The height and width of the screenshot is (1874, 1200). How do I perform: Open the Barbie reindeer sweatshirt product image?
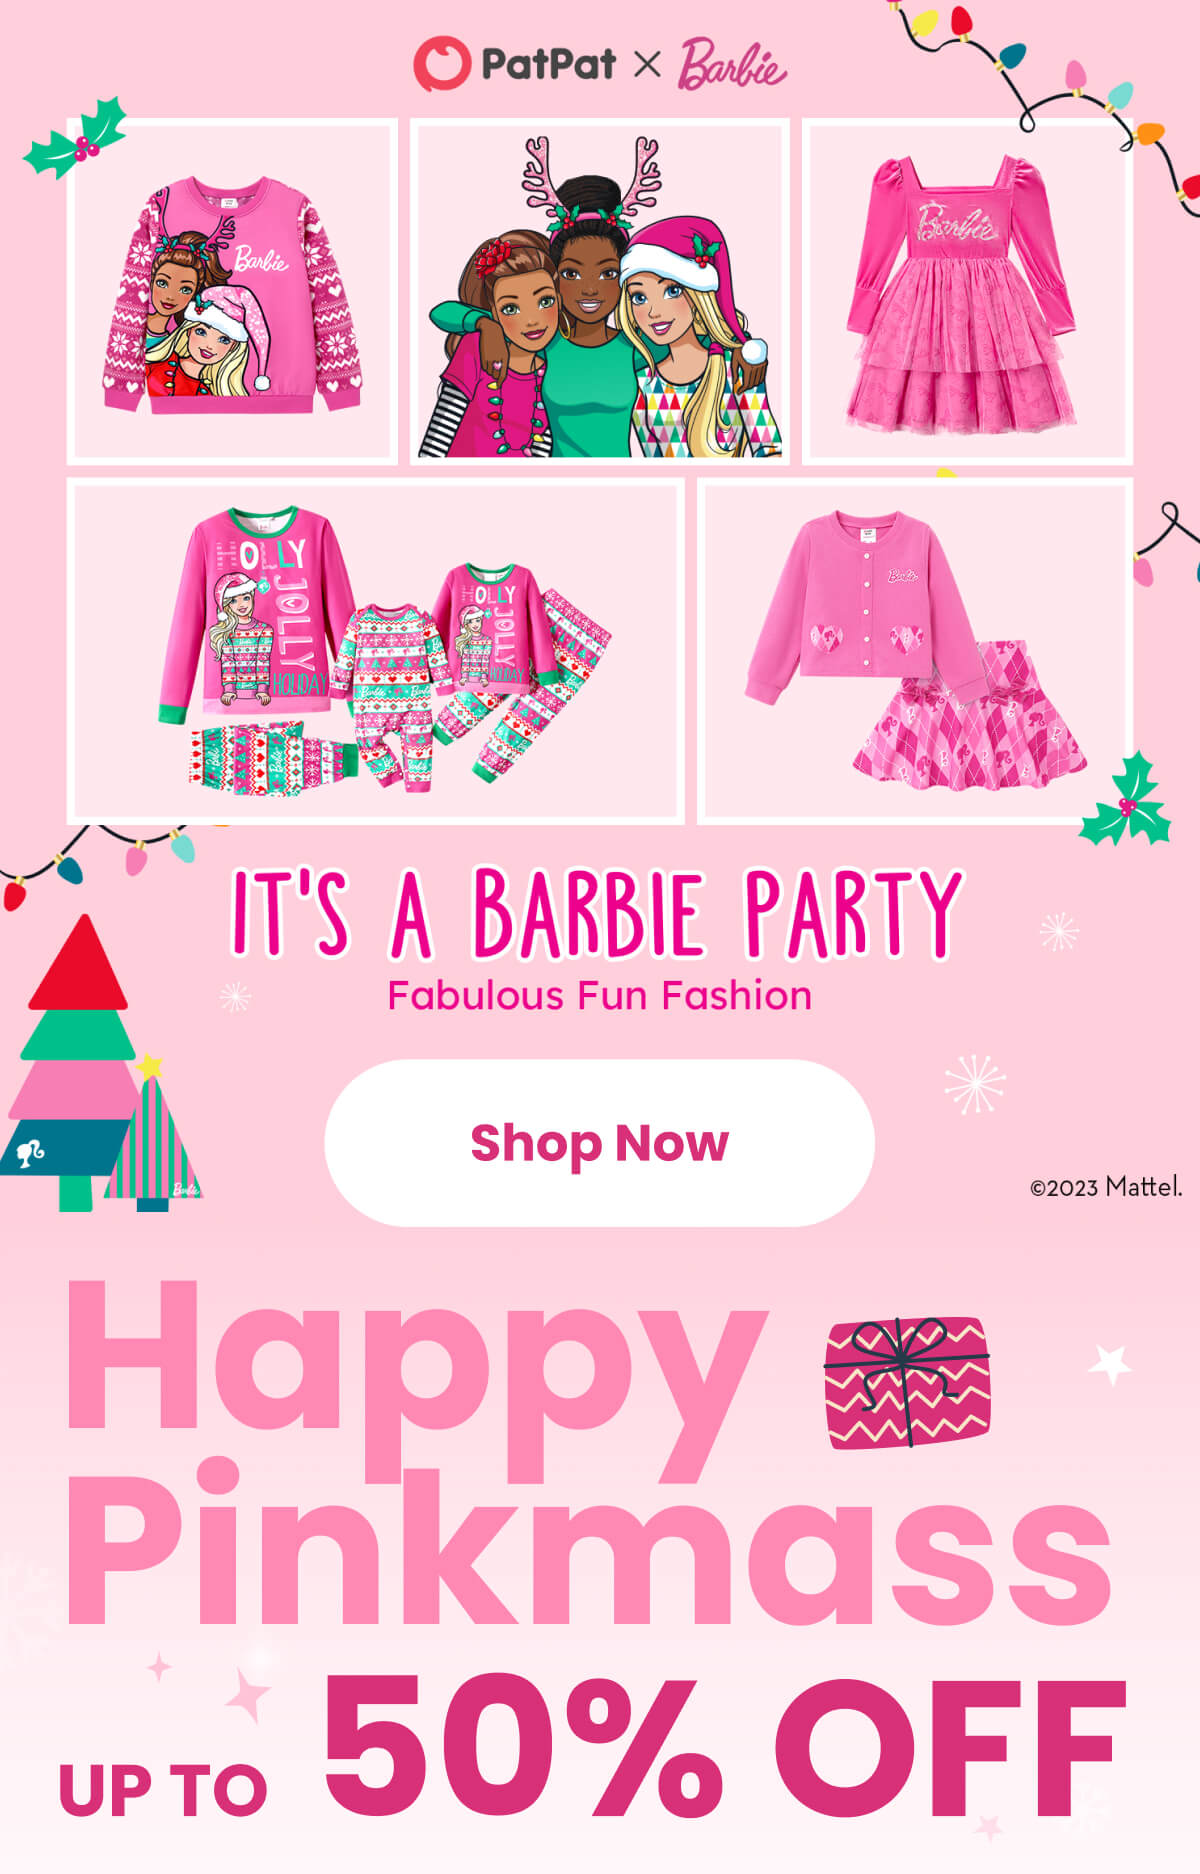click(x=232, y=291)
